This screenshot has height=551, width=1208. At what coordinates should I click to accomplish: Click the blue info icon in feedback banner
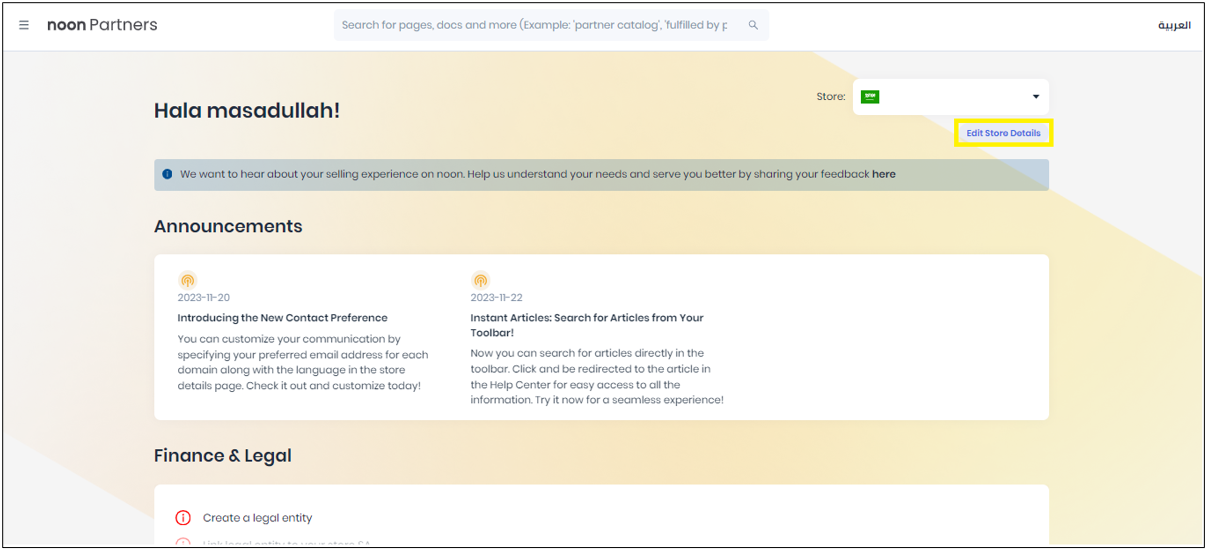(167, 174)
